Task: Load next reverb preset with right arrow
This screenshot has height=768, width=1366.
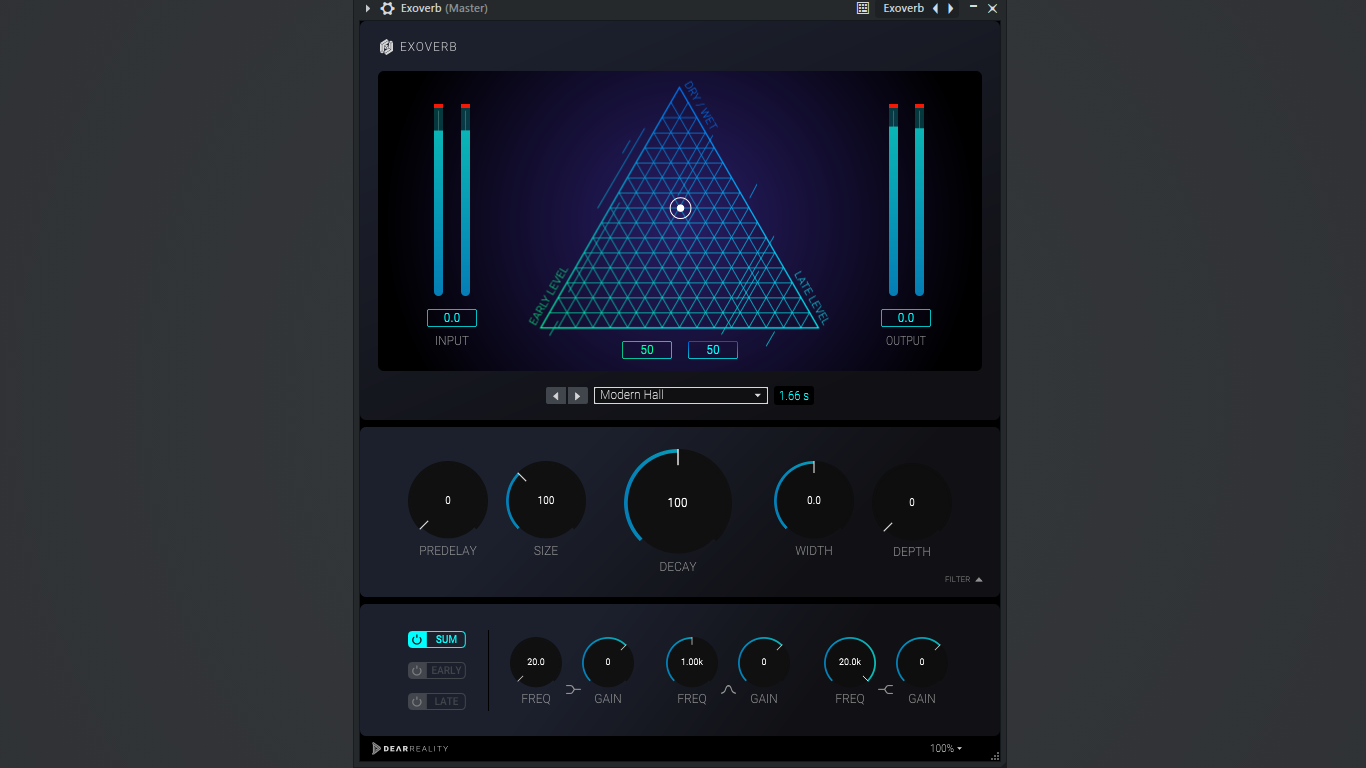Action: tap(578, 396)
